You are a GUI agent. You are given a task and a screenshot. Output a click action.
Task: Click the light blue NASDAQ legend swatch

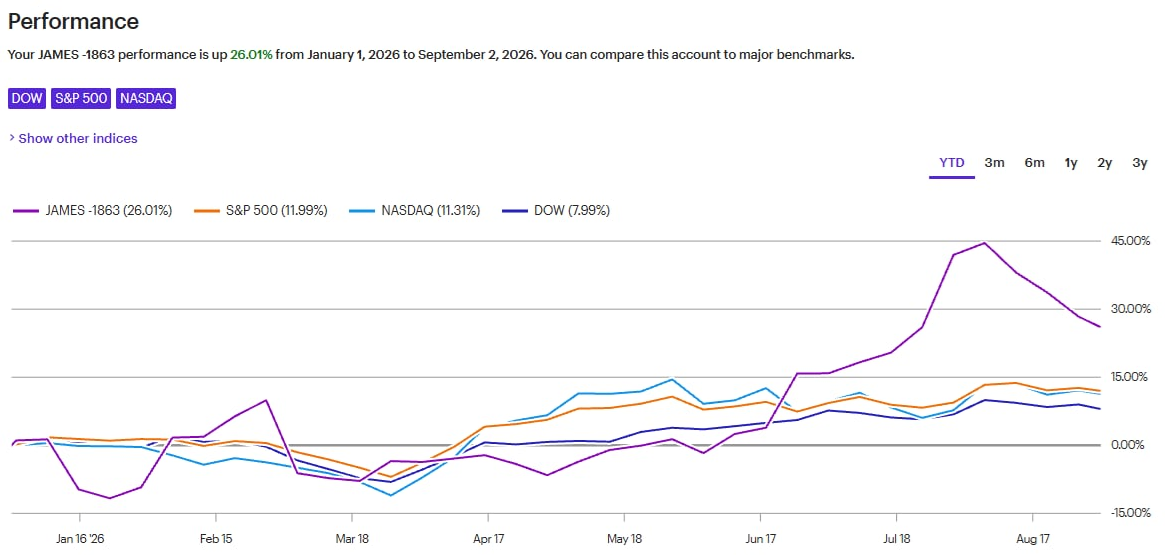(x=363, y=211)
